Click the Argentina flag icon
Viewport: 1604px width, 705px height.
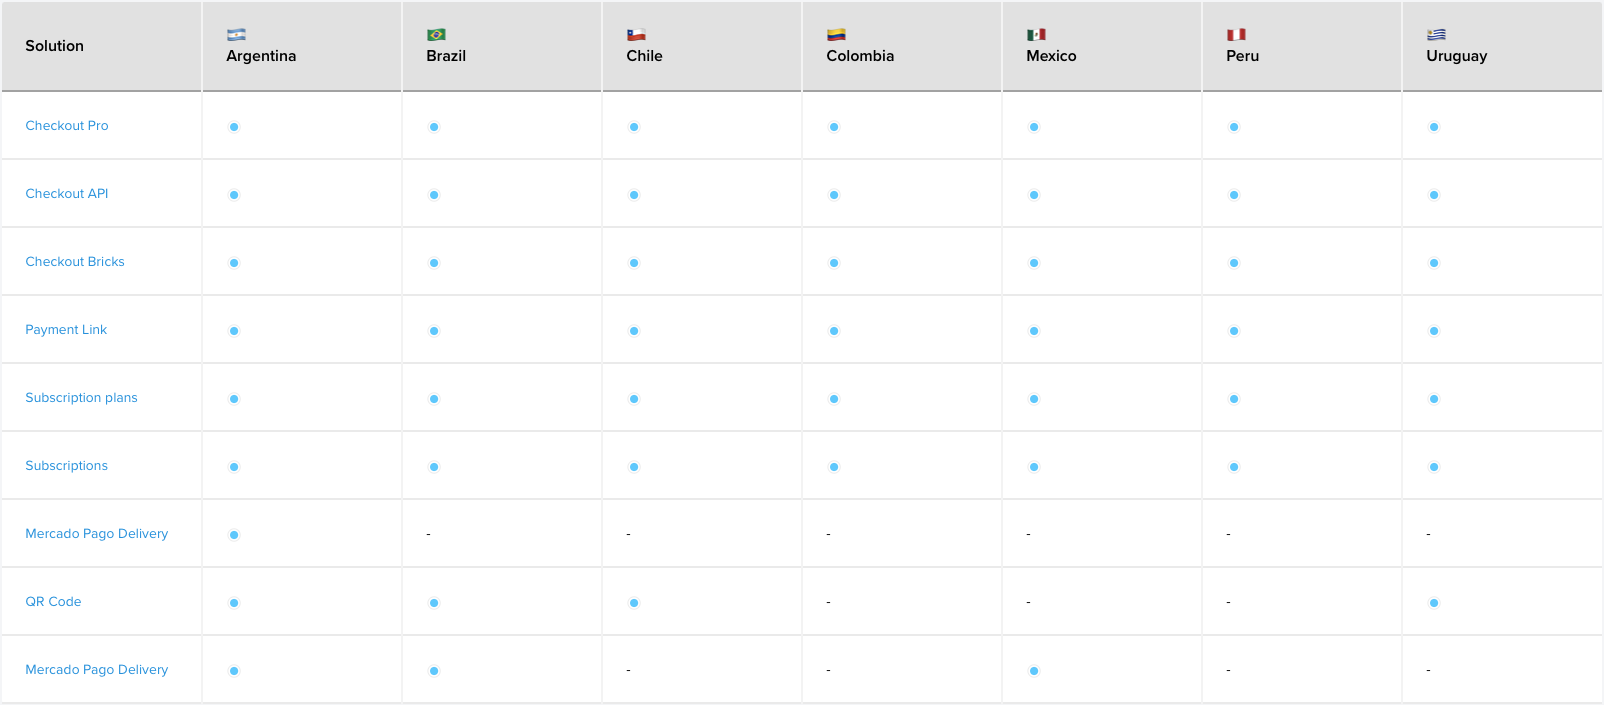pyautogui.click(x=236, y=35)
